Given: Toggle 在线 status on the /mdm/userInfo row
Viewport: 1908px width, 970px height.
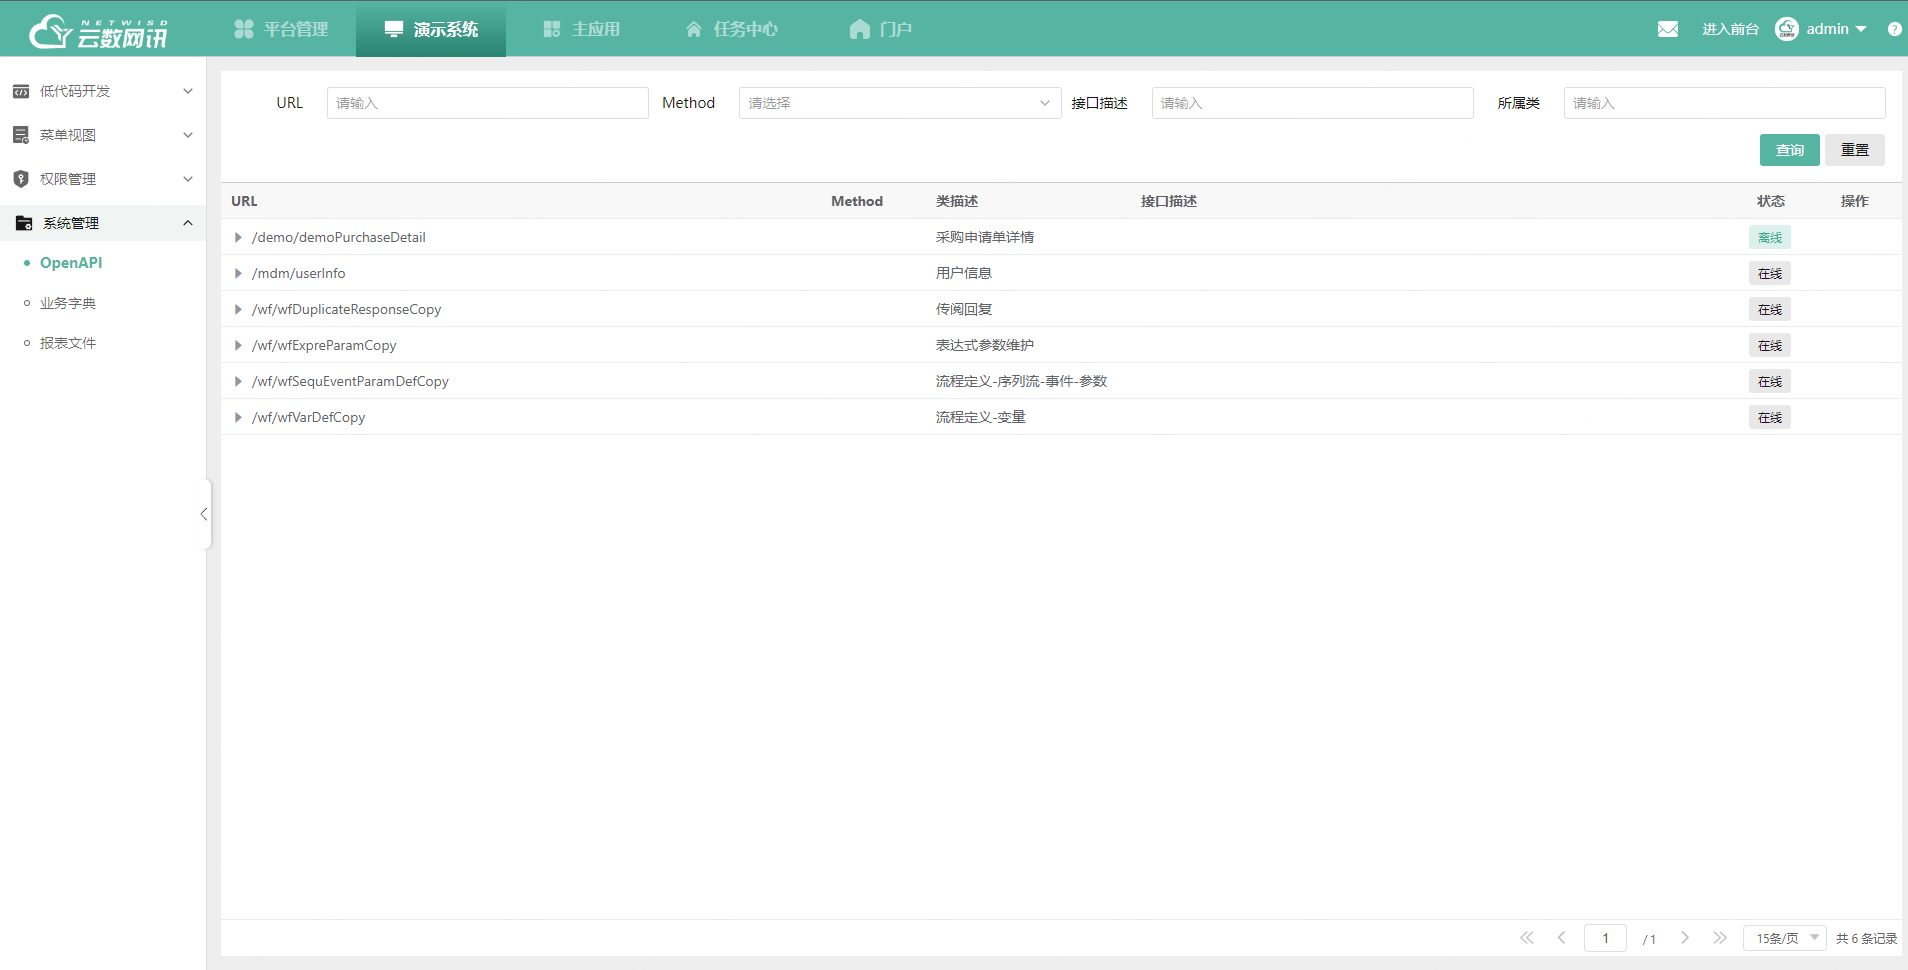Looking at the screenshot, I should click(x=1768, y=273).
